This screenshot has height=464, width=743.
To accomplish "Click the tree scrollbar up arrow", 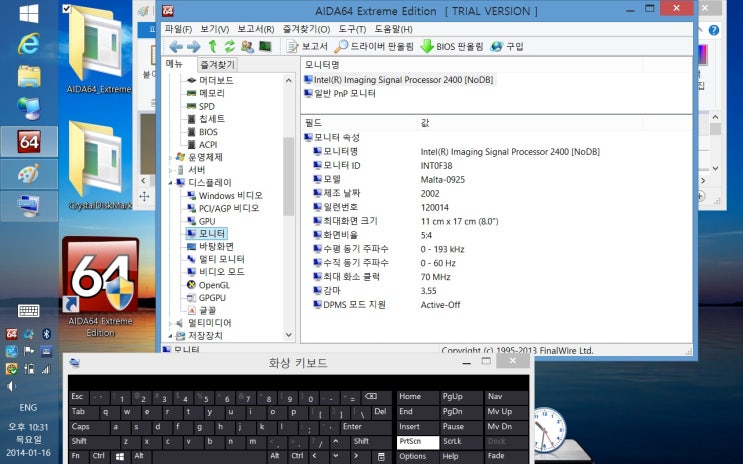I will [x=289, y=81].
